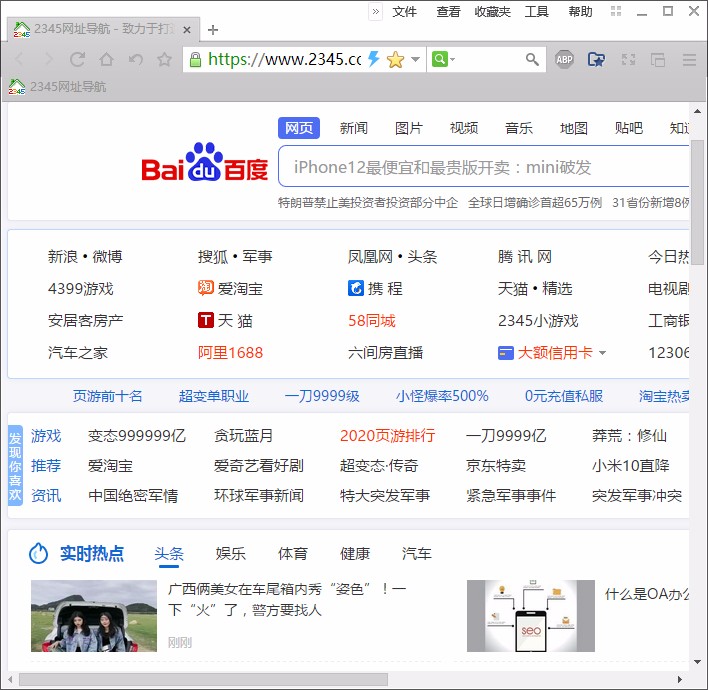Click the gray bookmark star in toolbar
Screen dimensions: 708x690
(164, 59)
